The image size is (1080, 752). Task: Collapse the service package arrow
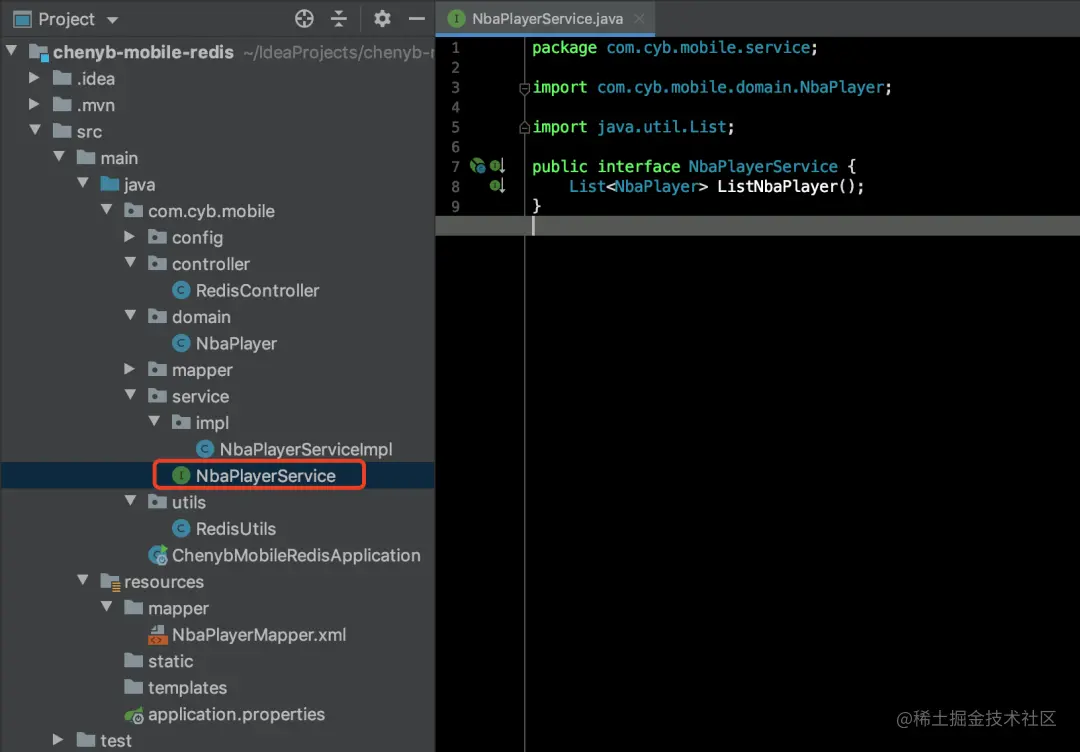tap(131, 394)
